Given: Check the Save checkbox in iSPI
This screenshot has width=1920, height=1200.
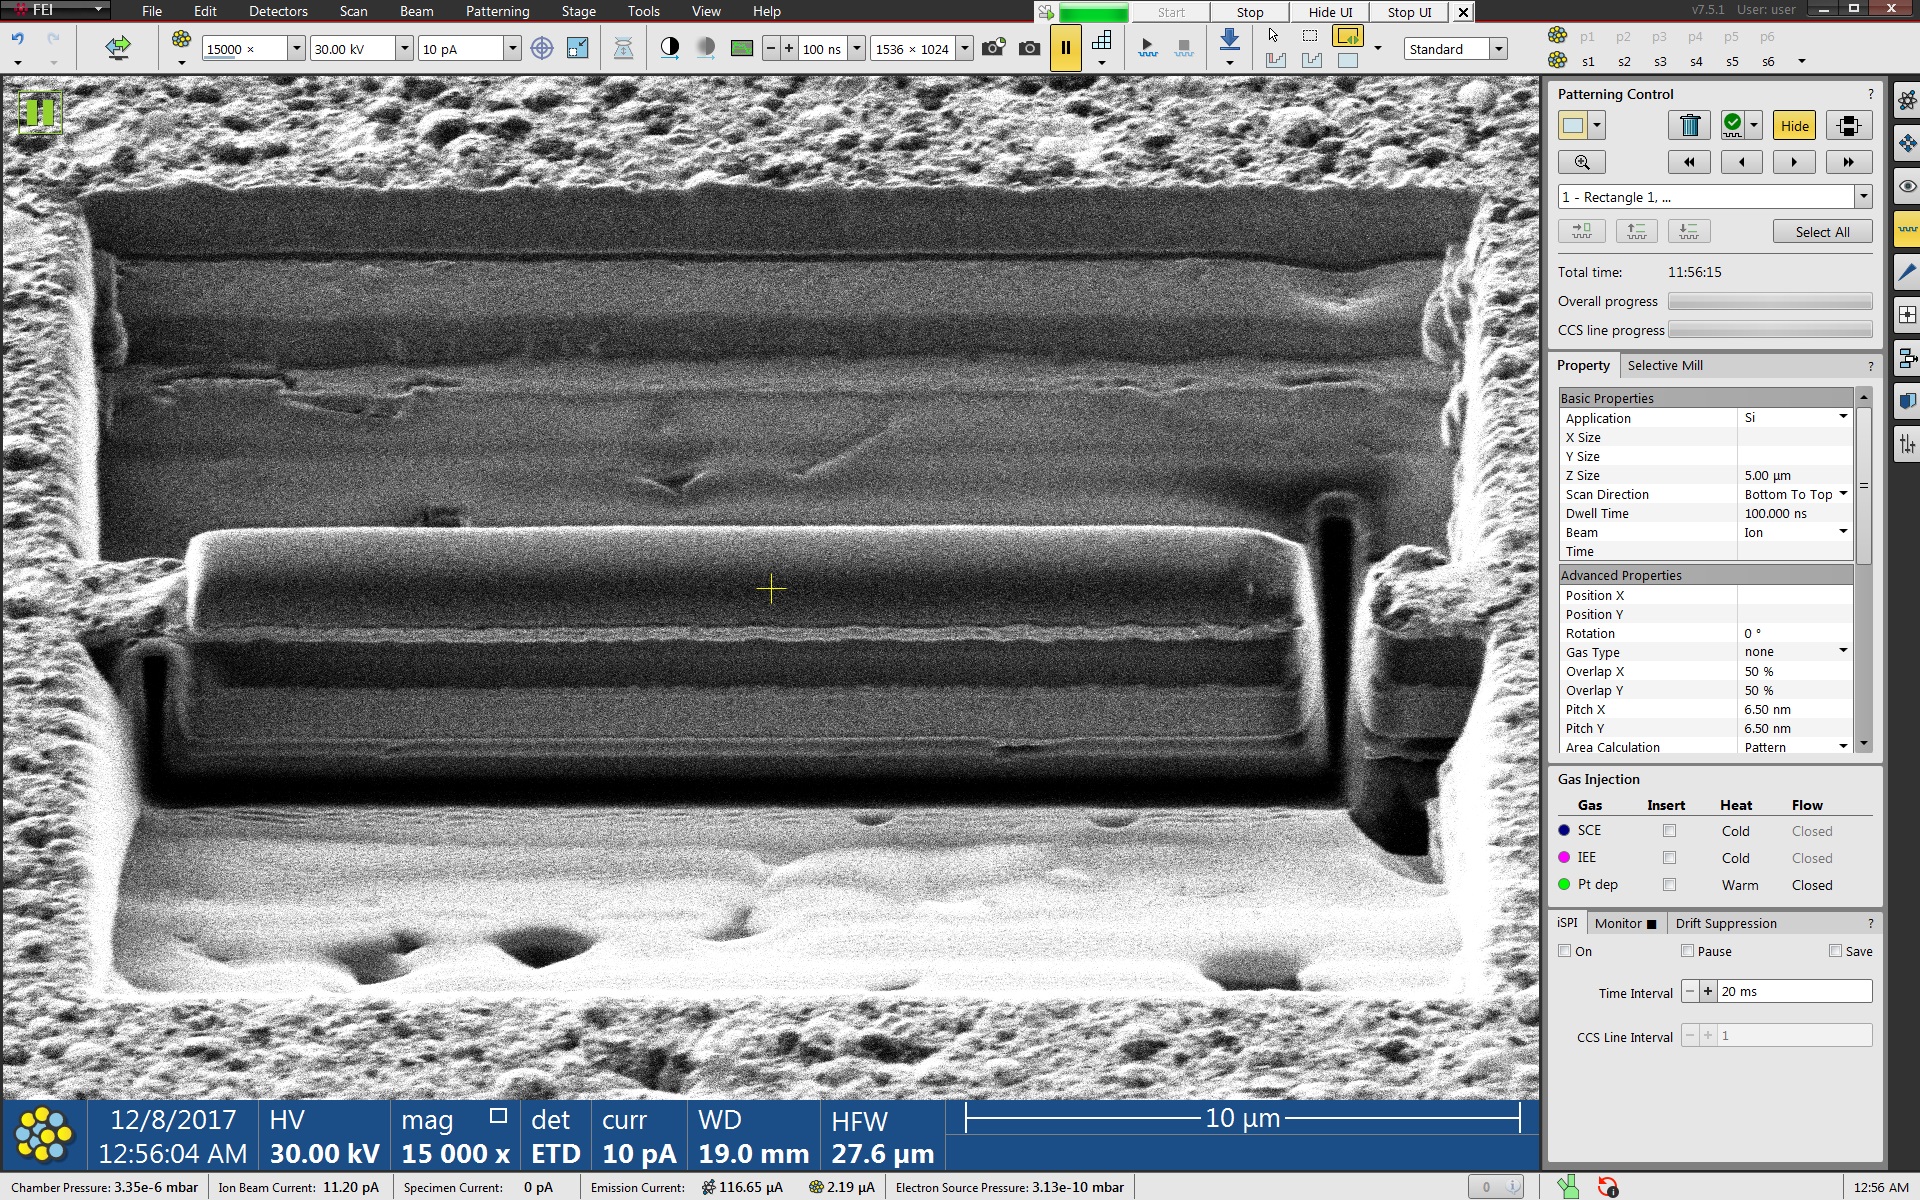Looking at the screenshot, I should click(x=1835, y=951).
